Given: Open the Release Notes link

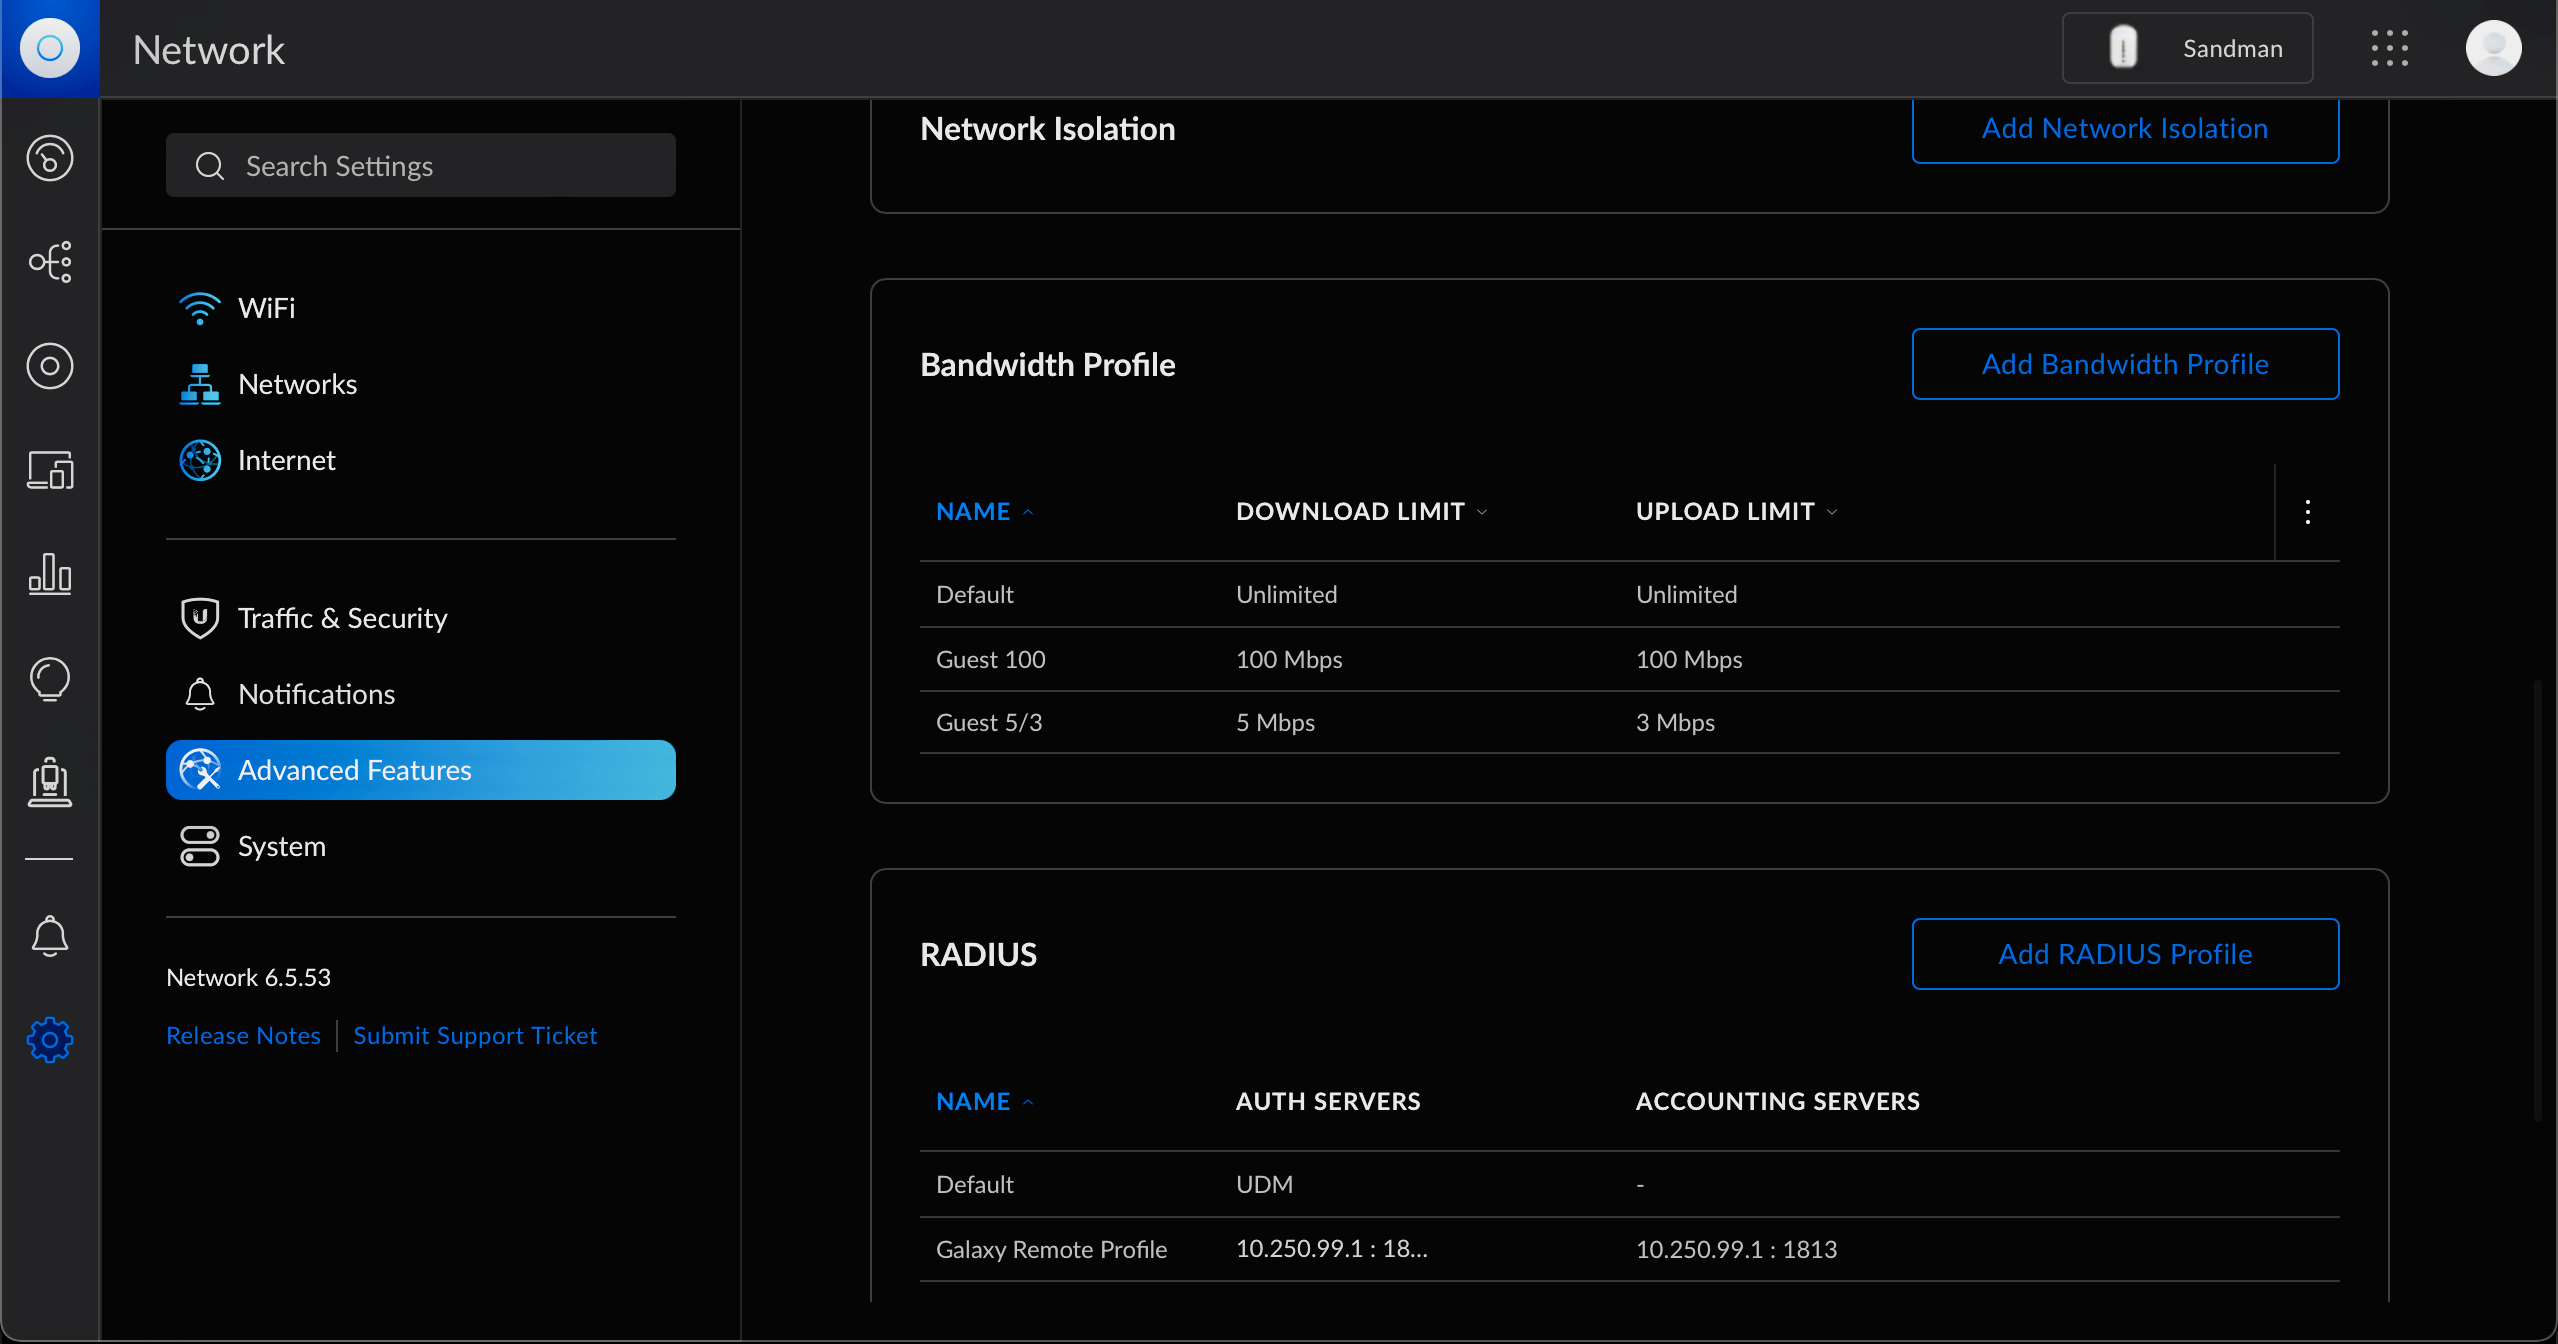Looking at the screenshot, I should tap(243, 1036).
